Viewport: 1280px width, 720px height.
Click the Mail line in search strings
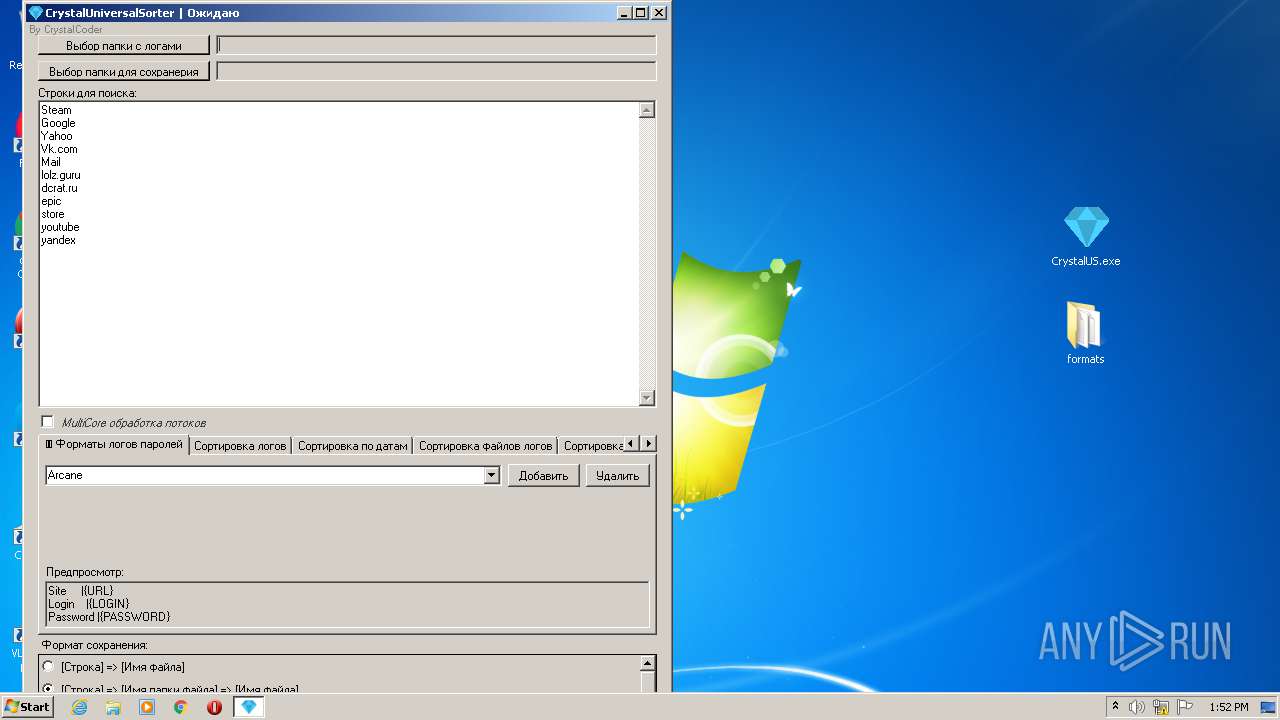[51, 162]
